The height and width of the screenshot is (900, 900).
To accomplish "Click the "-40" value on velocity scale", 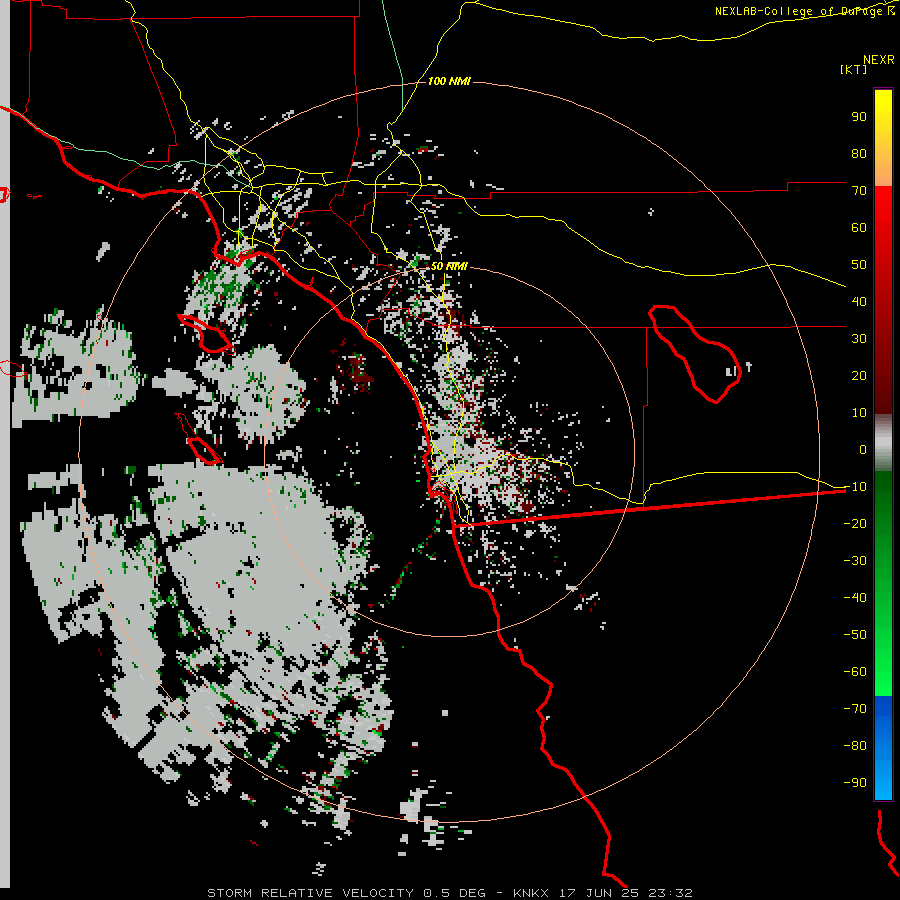I will [855, 598].
